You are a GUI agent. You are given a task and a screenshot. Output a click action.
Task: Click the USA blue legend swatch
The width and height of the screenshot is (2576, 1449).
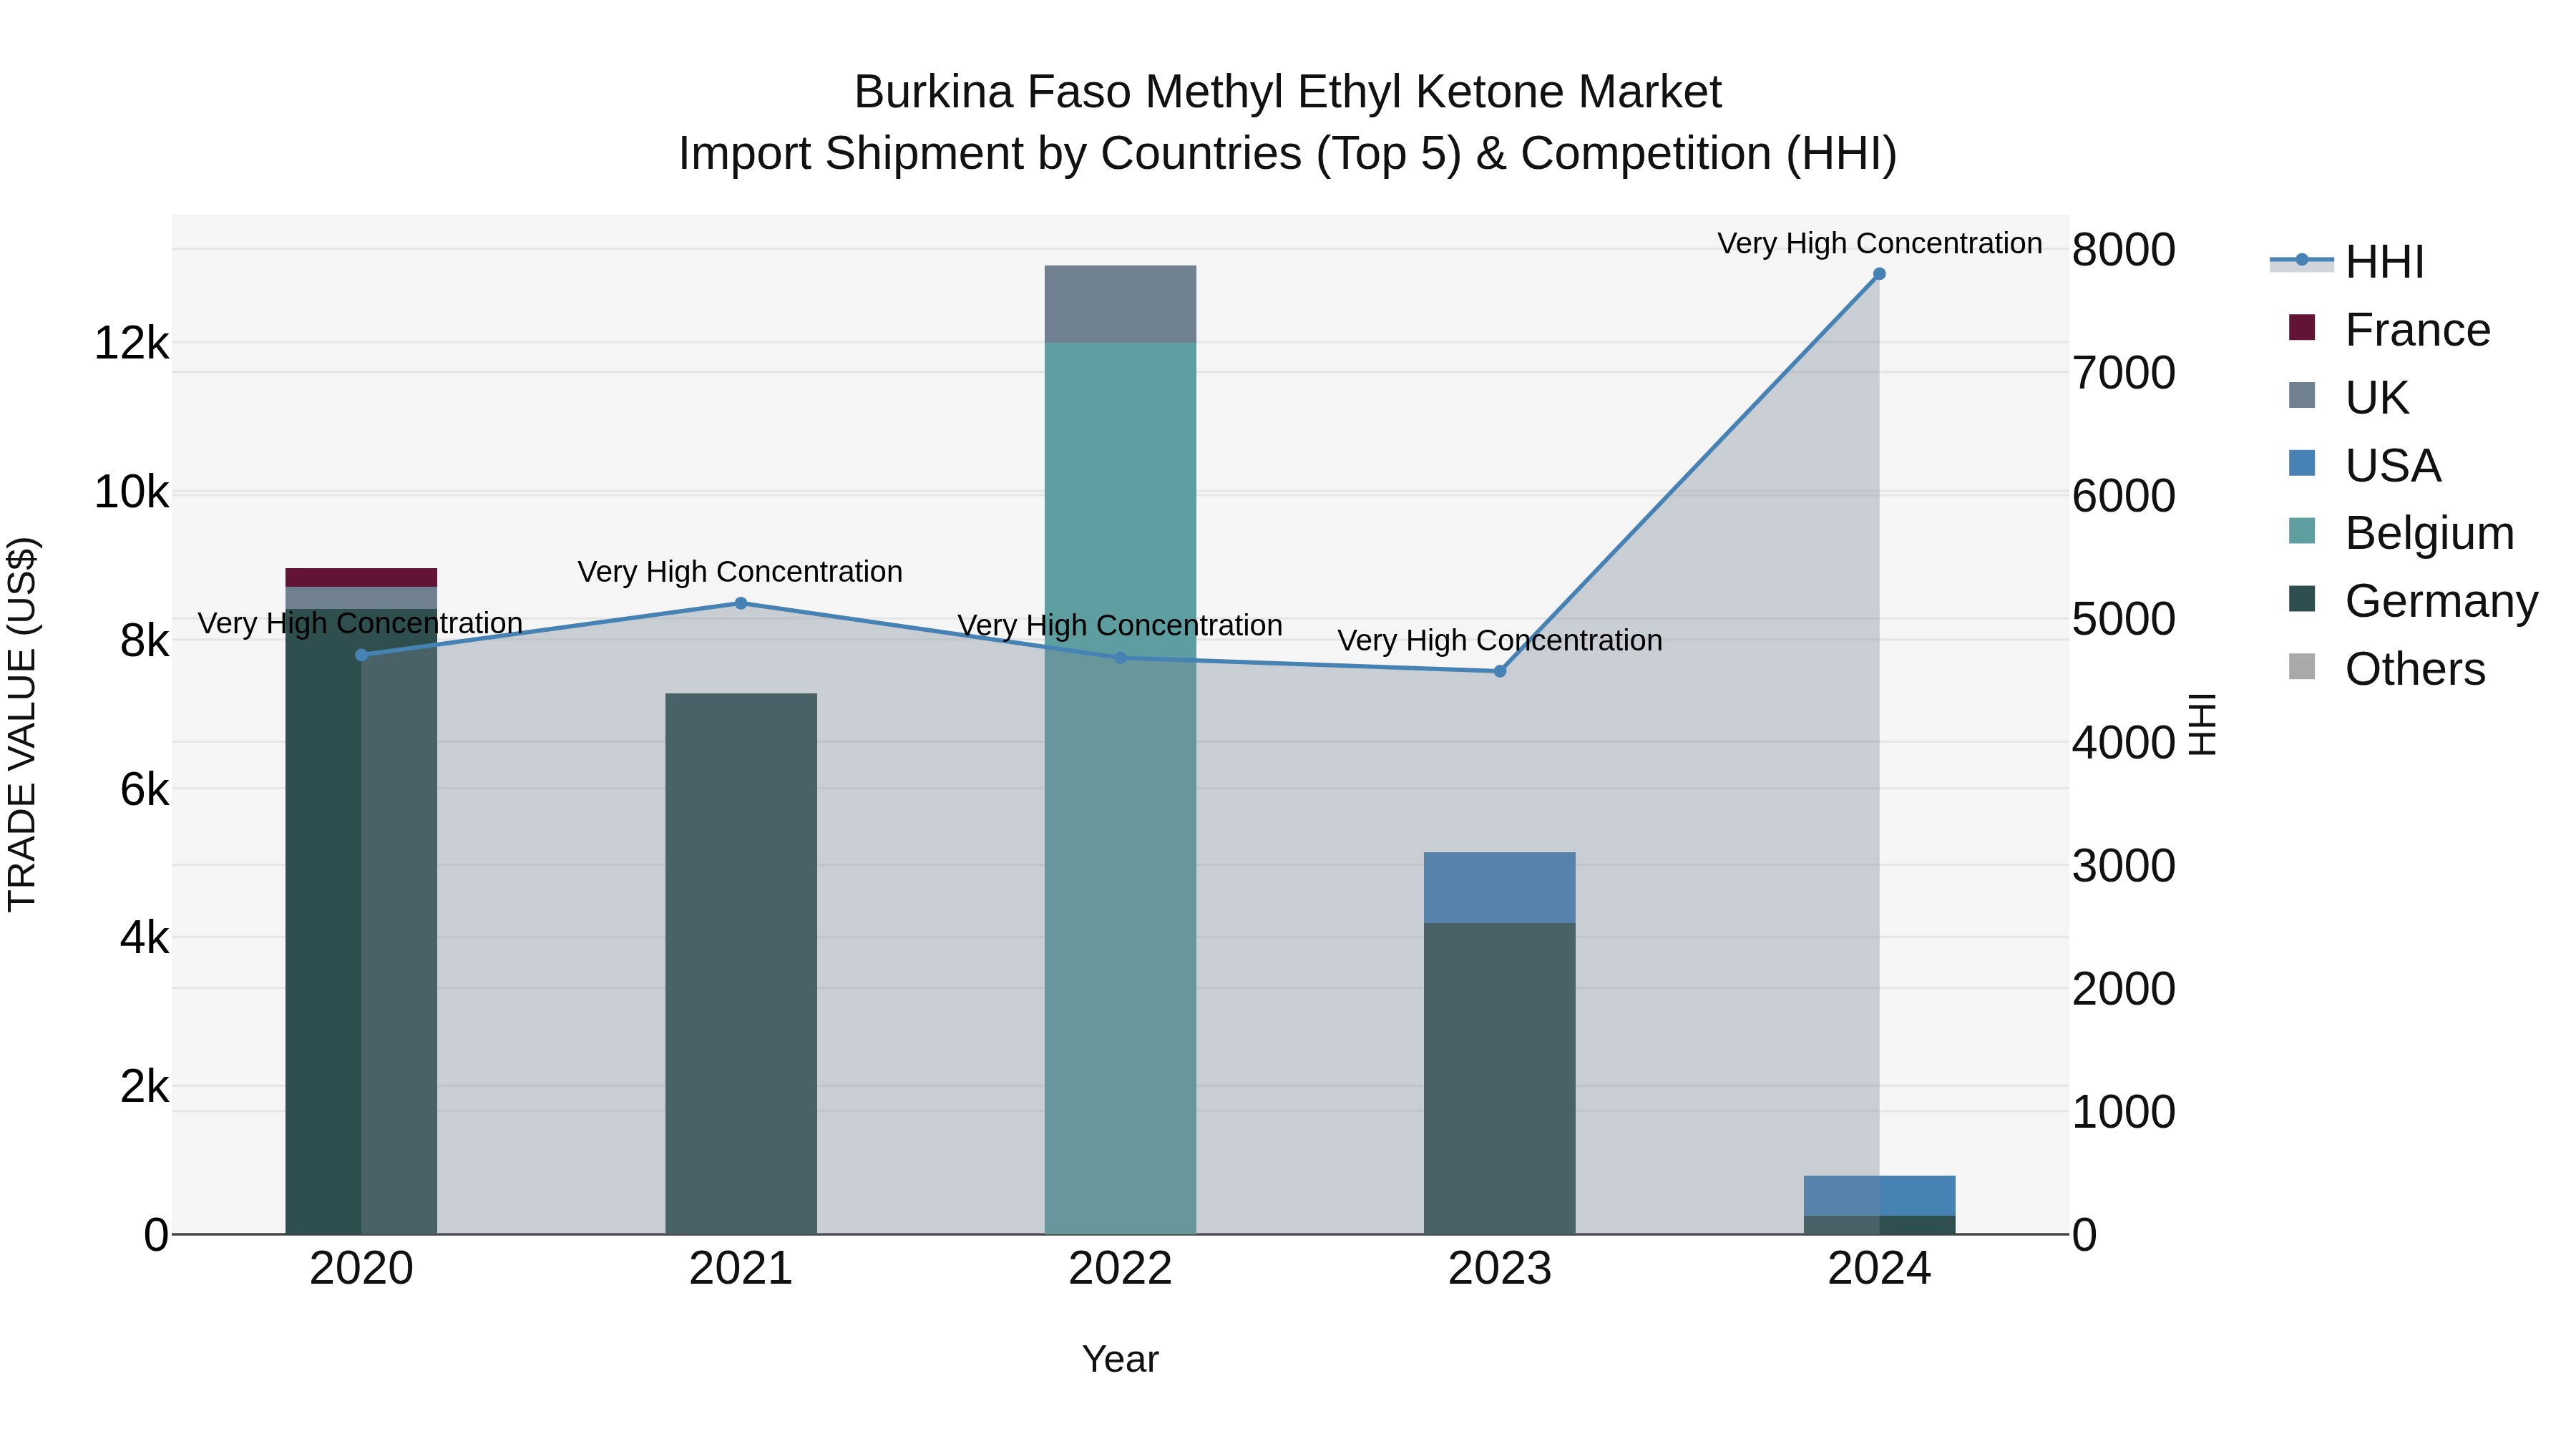2302,463
